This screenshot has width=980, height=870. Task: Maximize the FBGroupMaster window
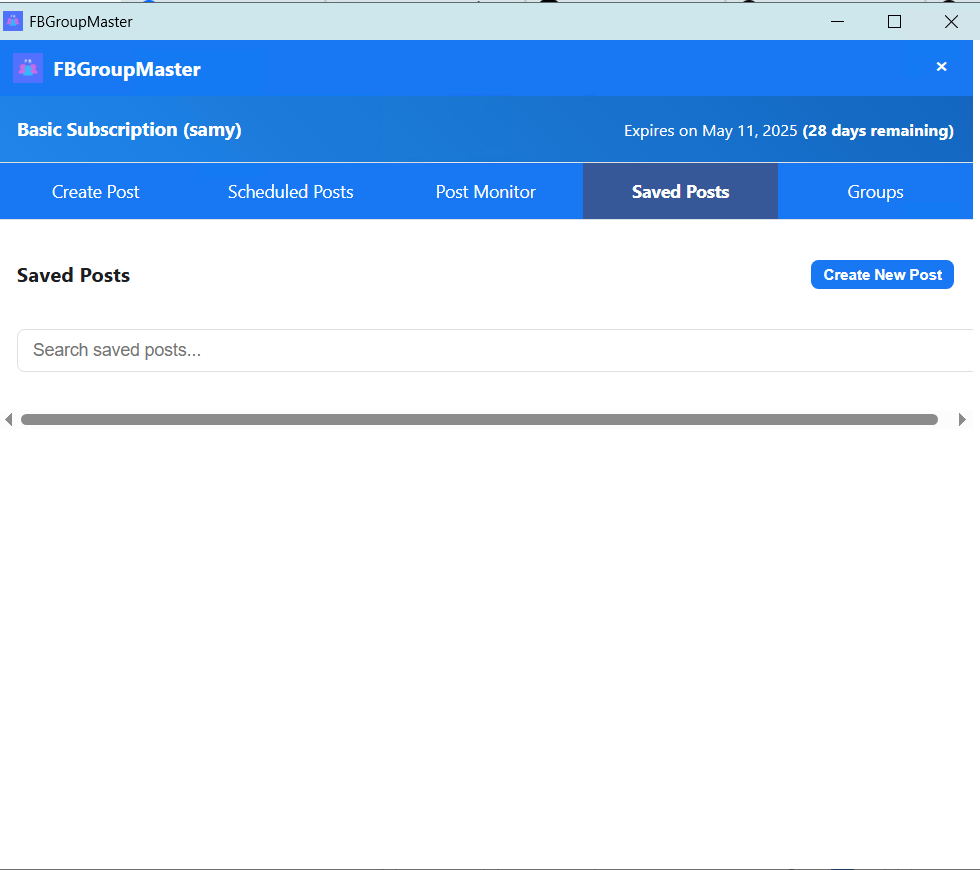click(894, 21)
